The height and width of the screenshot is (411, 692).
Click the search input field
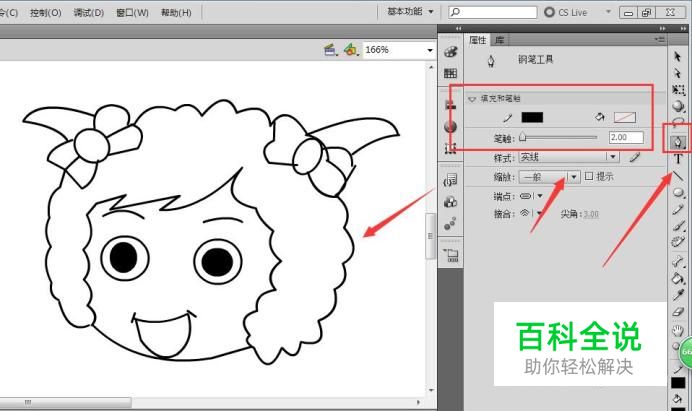click(x=493, y=12)
